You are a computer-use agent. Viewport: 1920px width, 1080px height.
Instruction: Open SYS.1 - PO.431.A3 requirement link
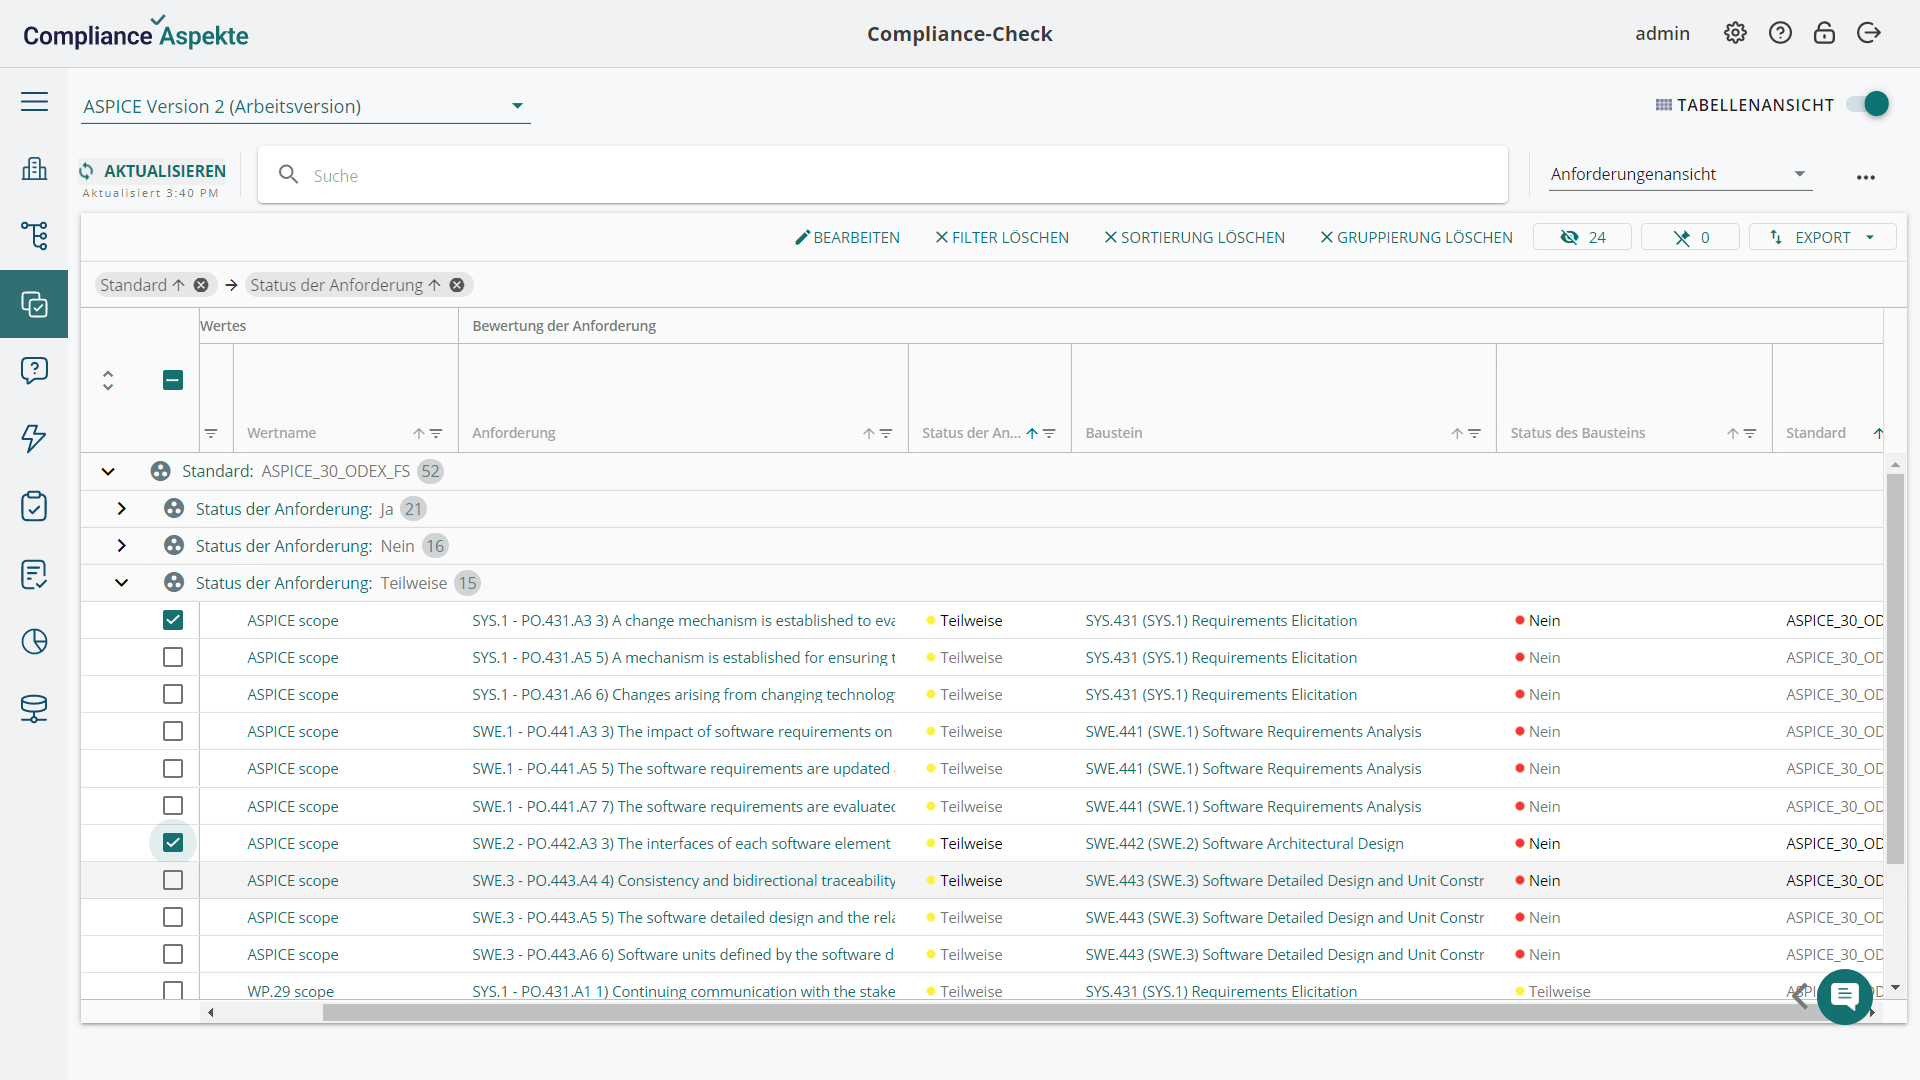pos(683,620)
